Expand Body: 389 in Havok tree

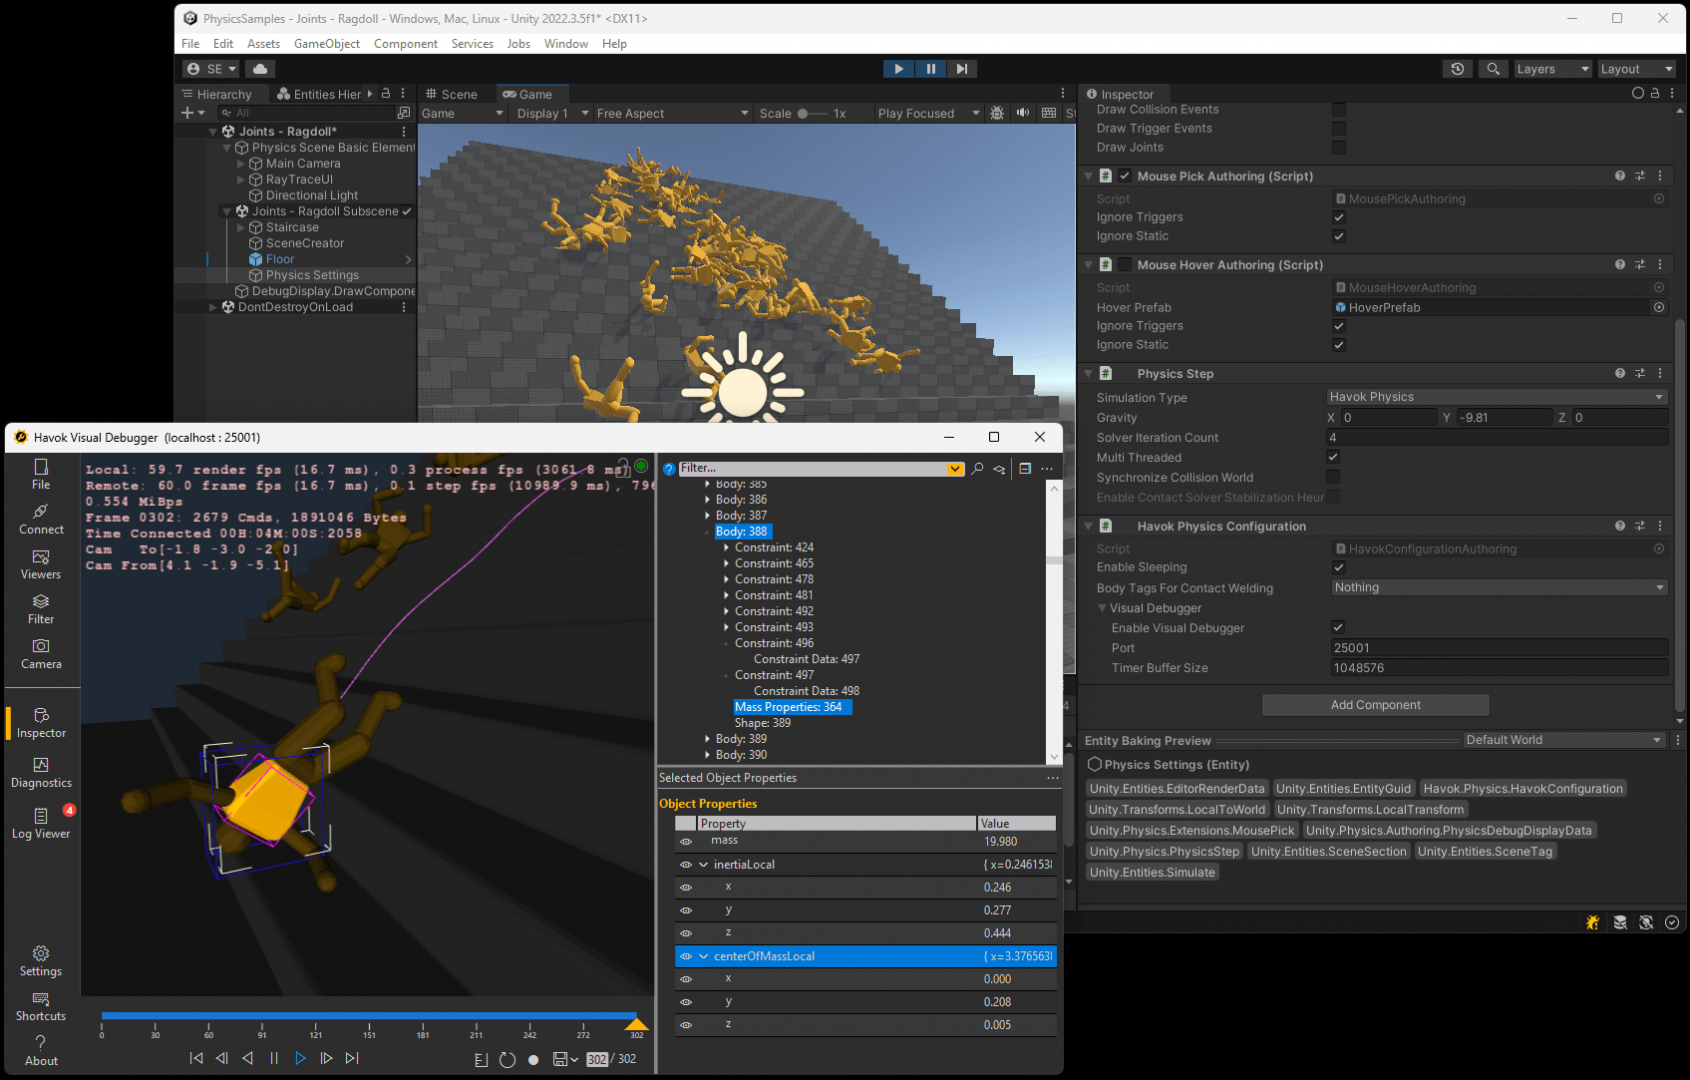pos(708,739)
